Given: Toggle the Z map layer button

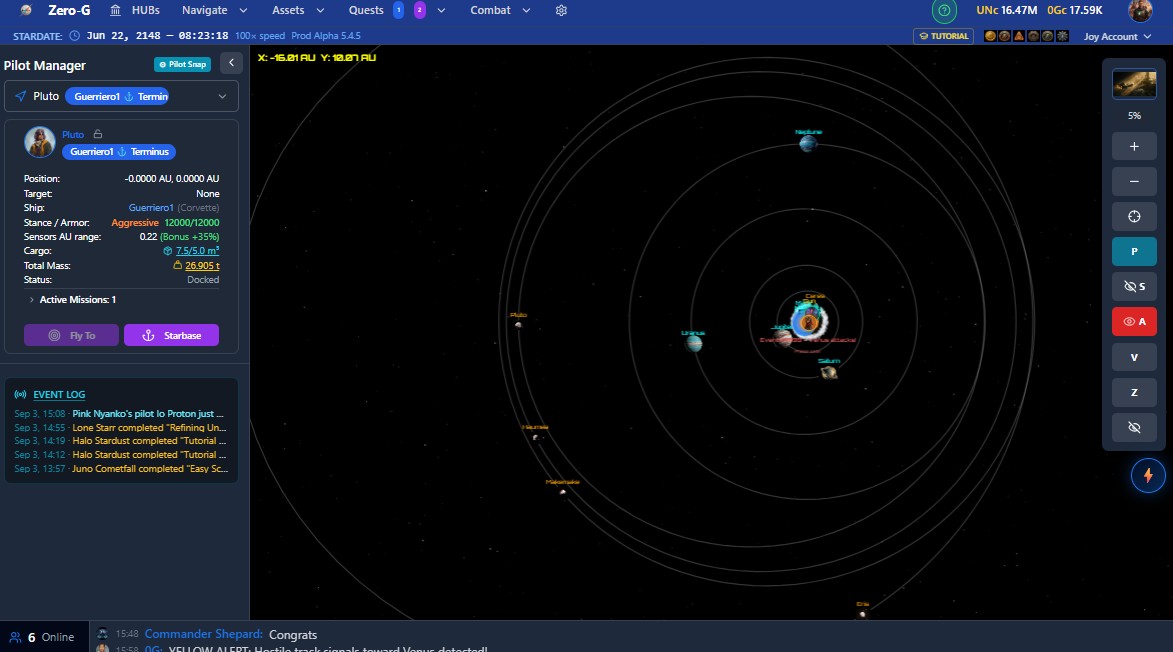Looking at the screenshot, I should click(x=1134, y=393).
